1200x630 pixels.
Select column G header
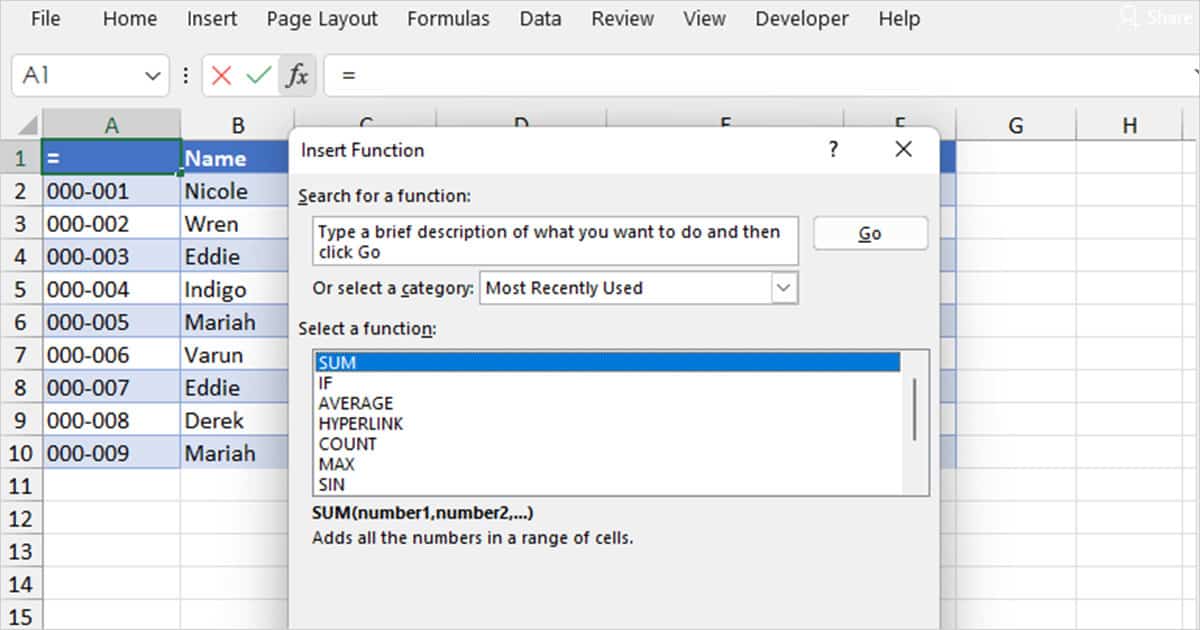(1015, 125)
